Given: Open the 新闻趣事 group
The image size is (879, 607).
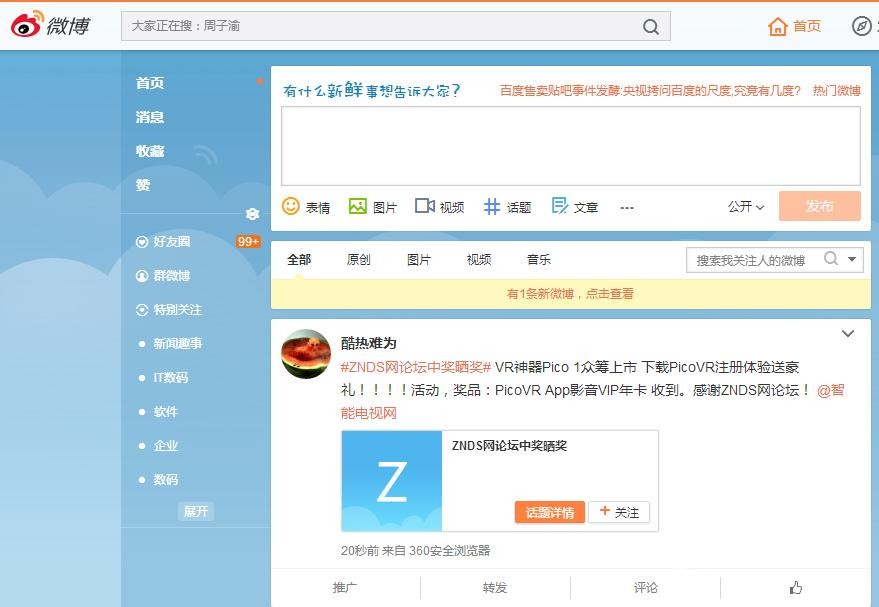Looking at the screenshot, I should click(177, 344).
